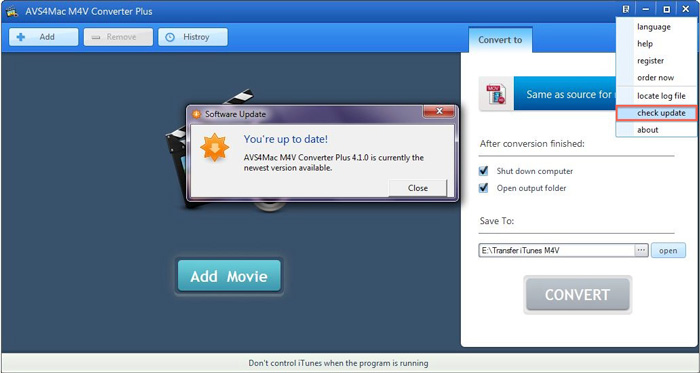
Task: Click the Save To path field
Action: click(556, 250)
